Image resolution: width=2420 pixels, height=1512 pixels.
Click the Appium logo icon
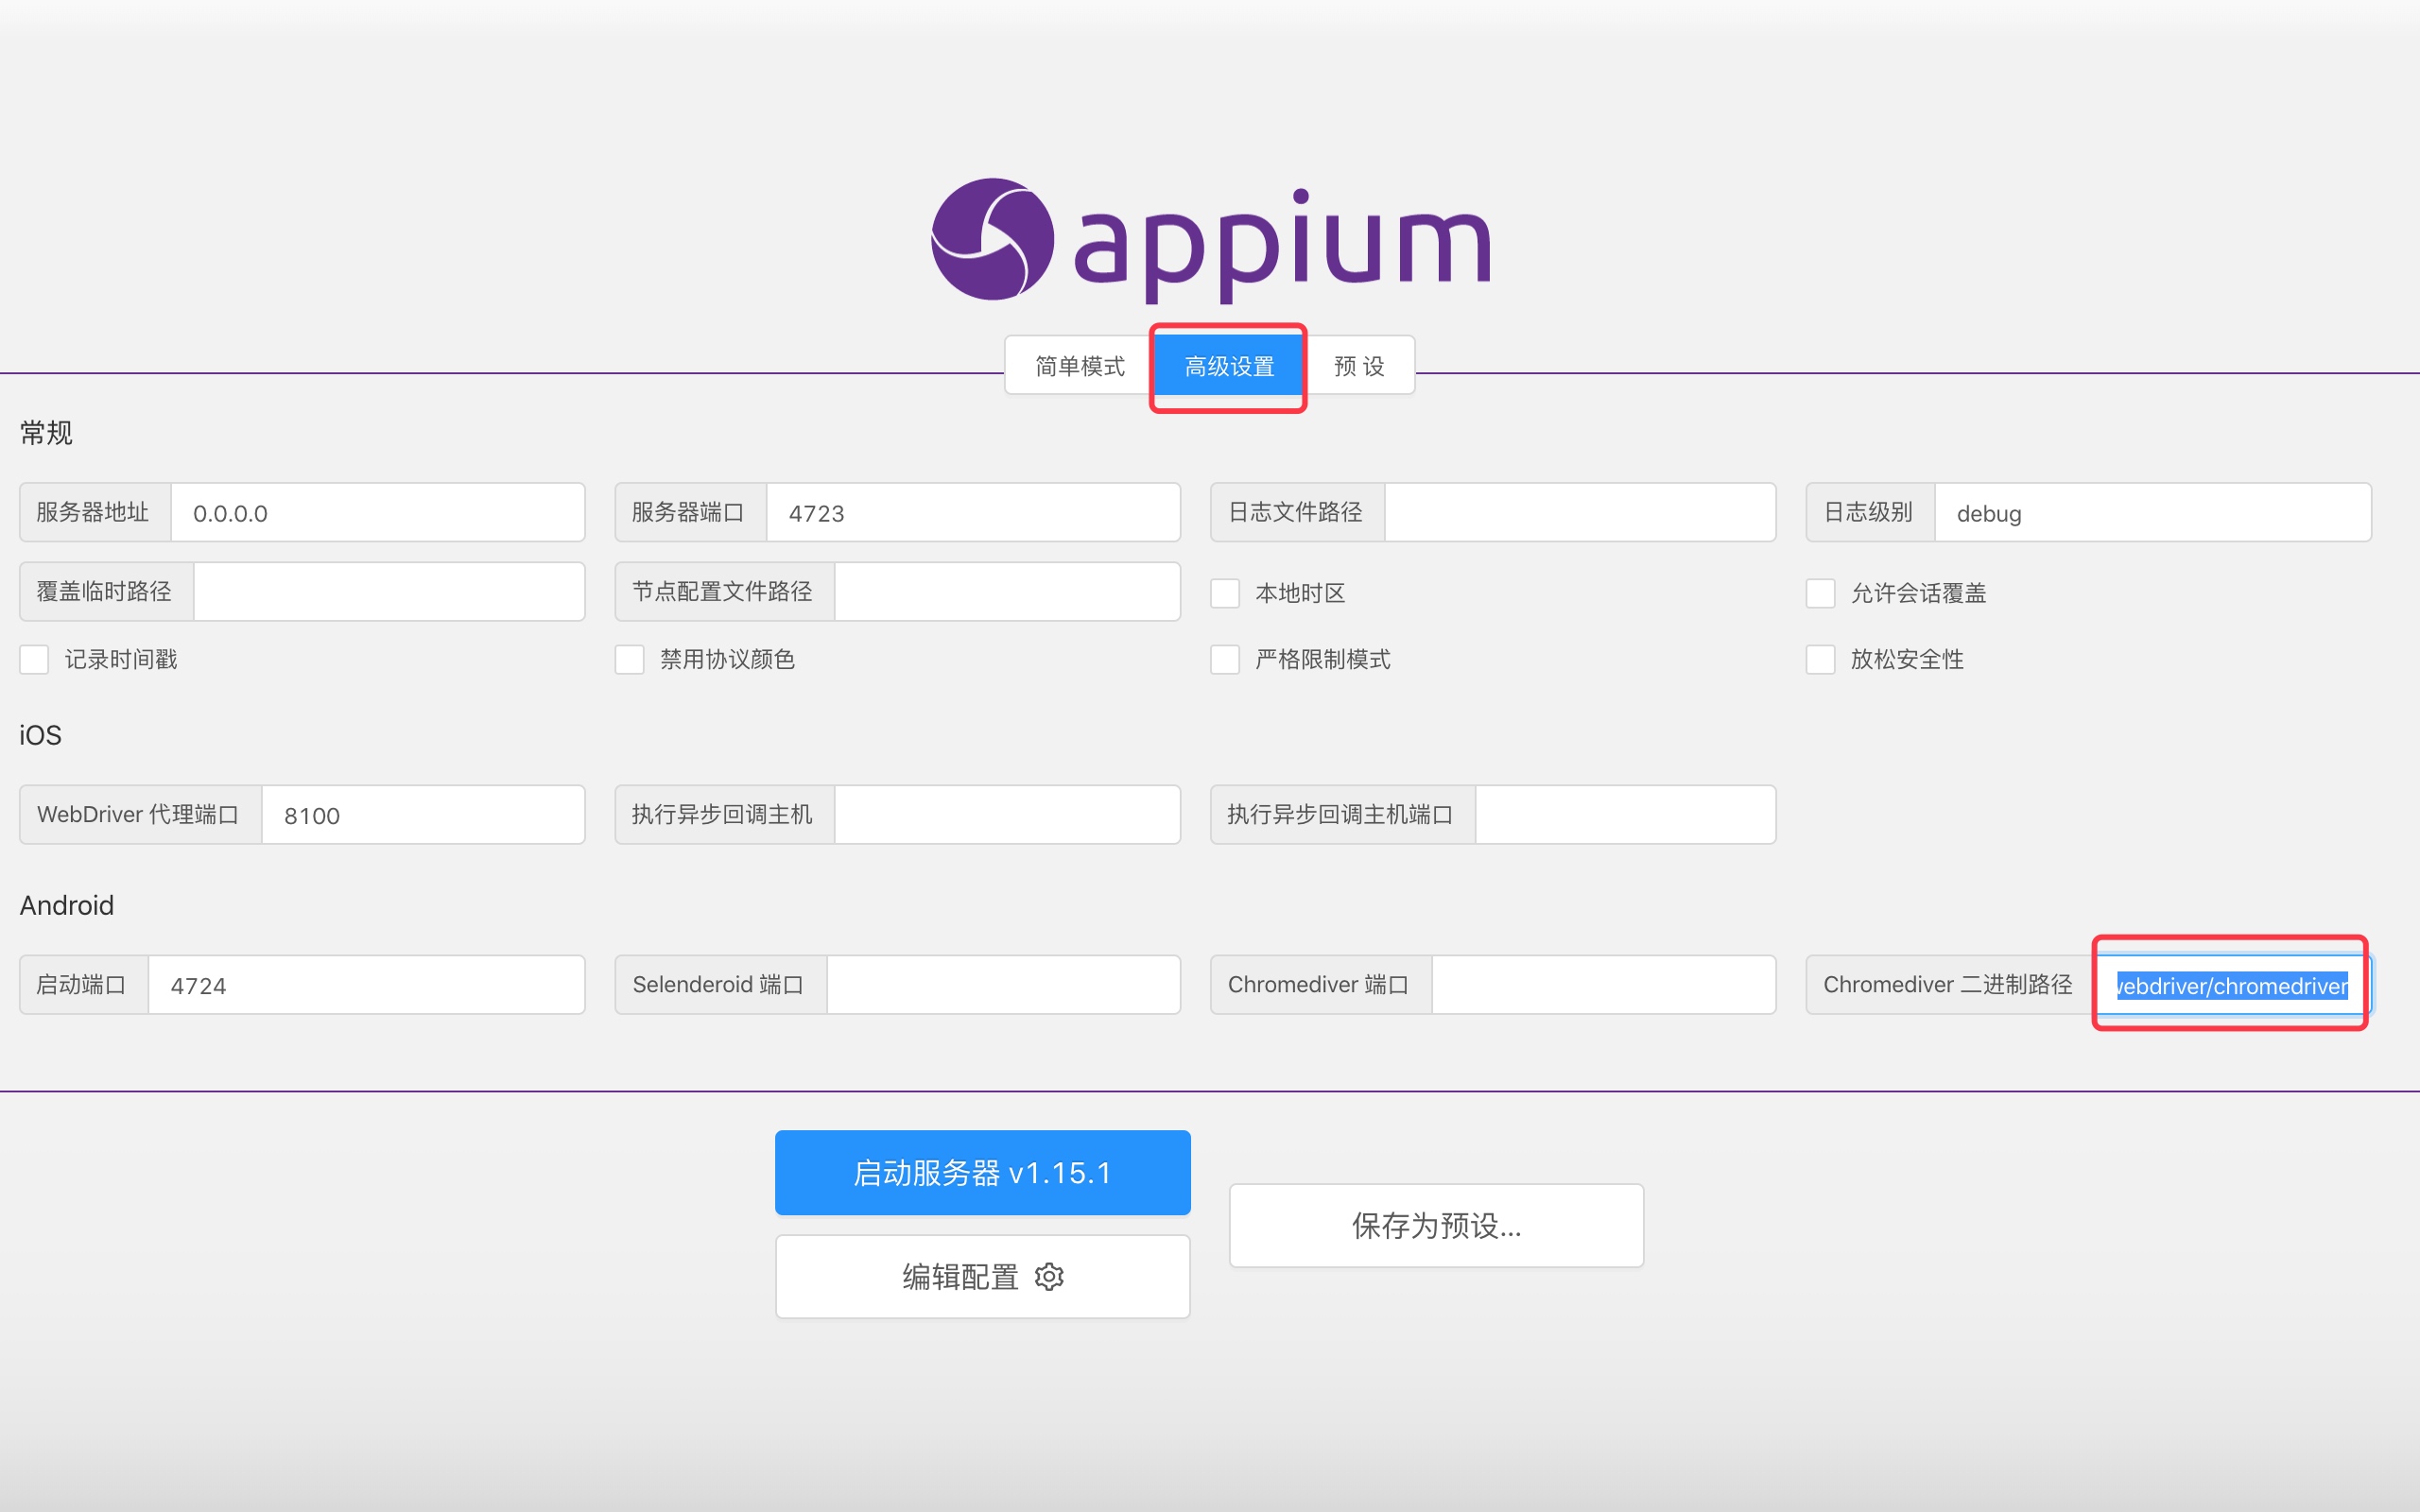coord(992,239)
